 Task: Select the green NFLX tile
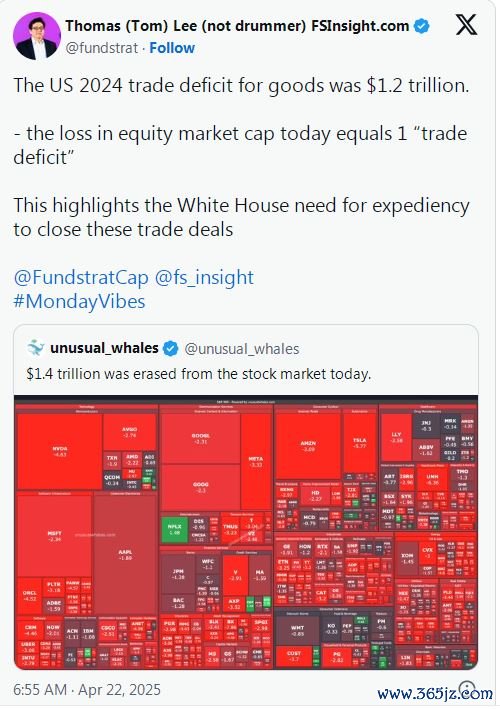(x=174, y=529)
